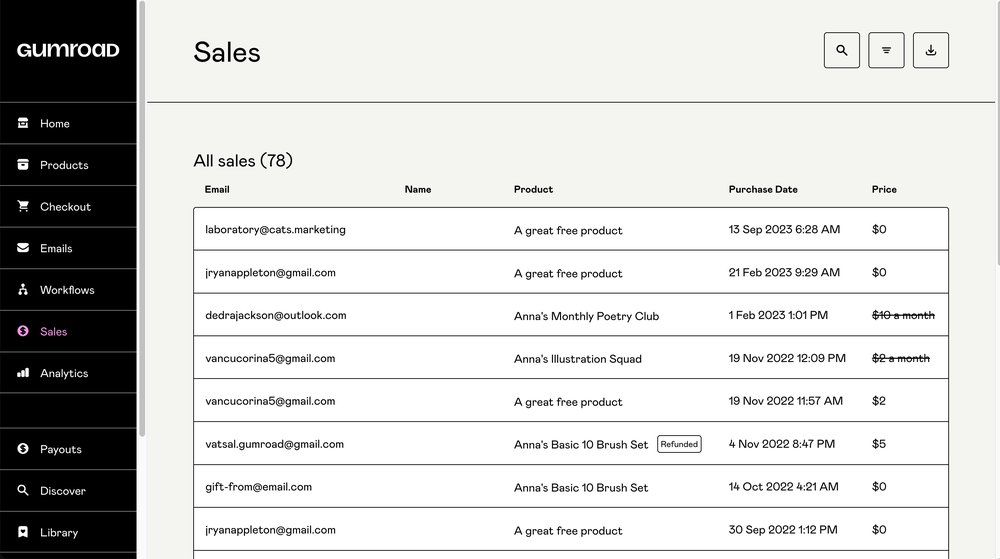The width and height of the screenshot is (1000, 559).
Task: Open the Workflows menu item
Action: pyautogui.click(x=68, y=289)
